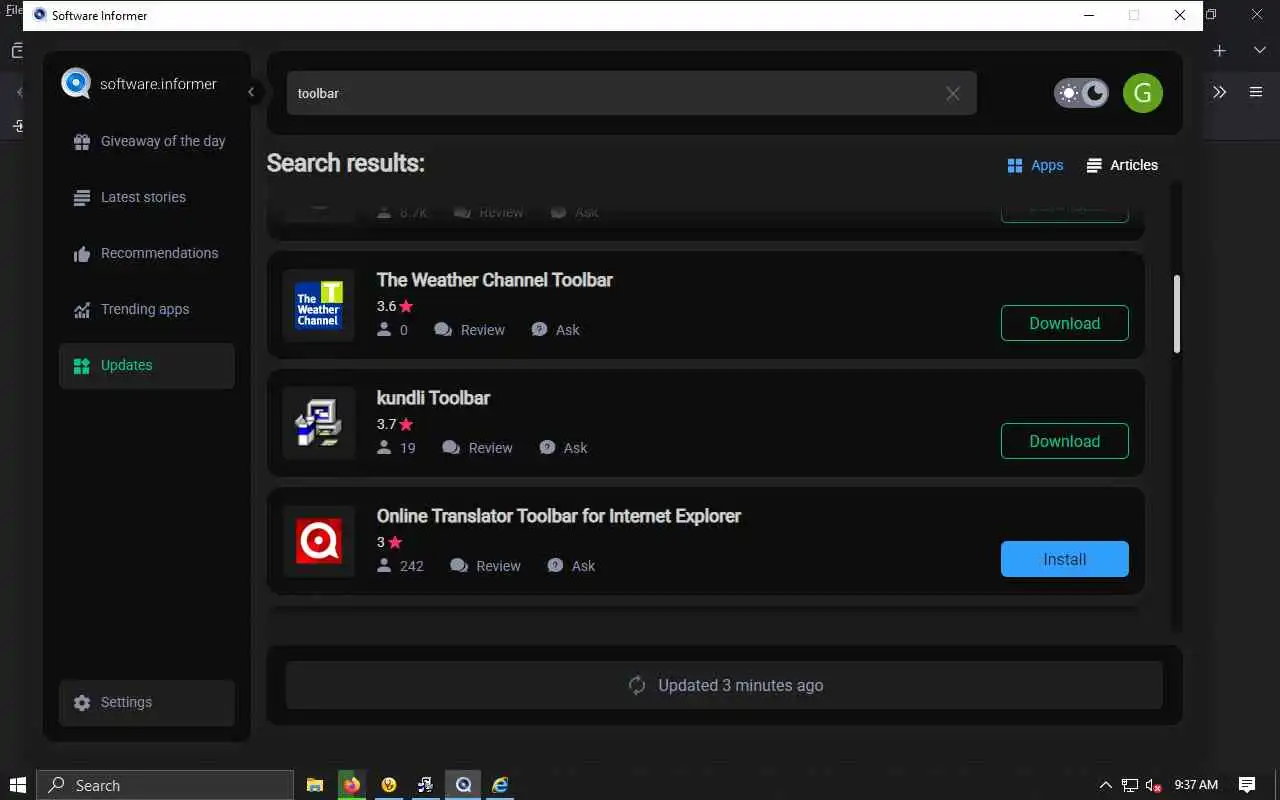The image size is (1280, 800).
Task: Open Internet Explorer from the taskbar
Action: click(500, 785)
